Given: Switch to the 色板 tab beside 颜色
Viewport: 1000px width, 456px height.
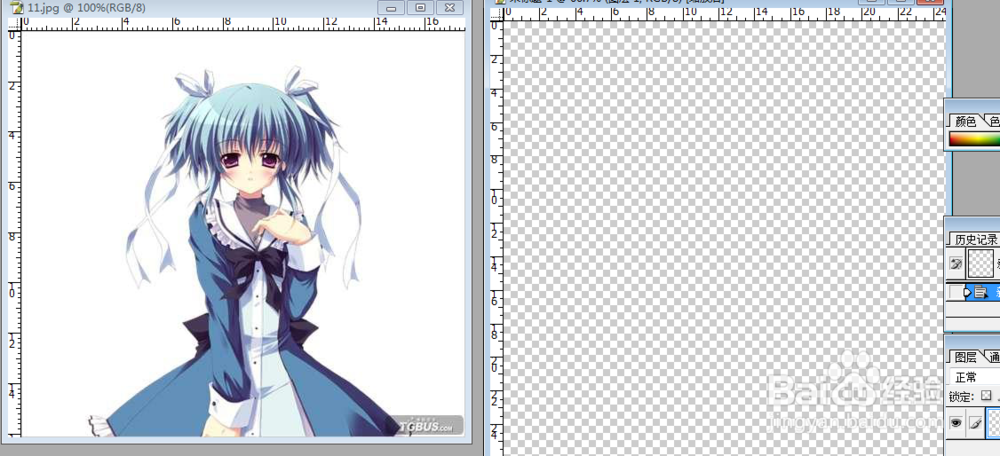Looking at the screenshot, I should (x=994, y=121).
